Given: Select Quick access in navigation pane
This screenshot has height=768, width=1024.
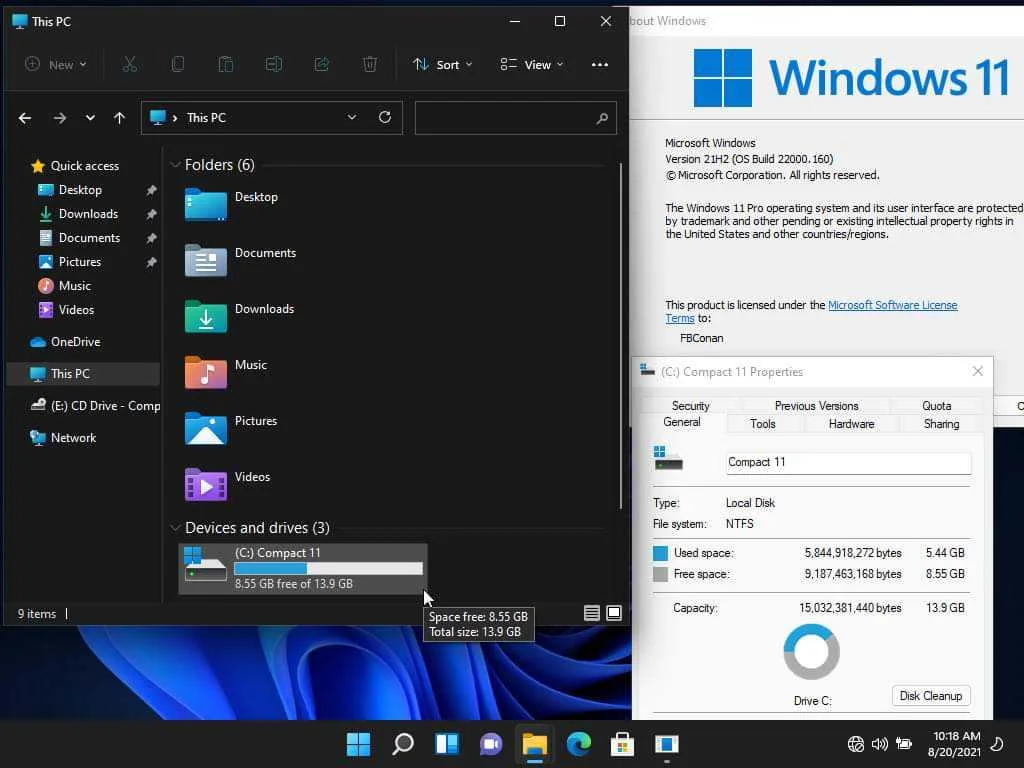Looking at the screenshot, I should [x=84, y=166].
